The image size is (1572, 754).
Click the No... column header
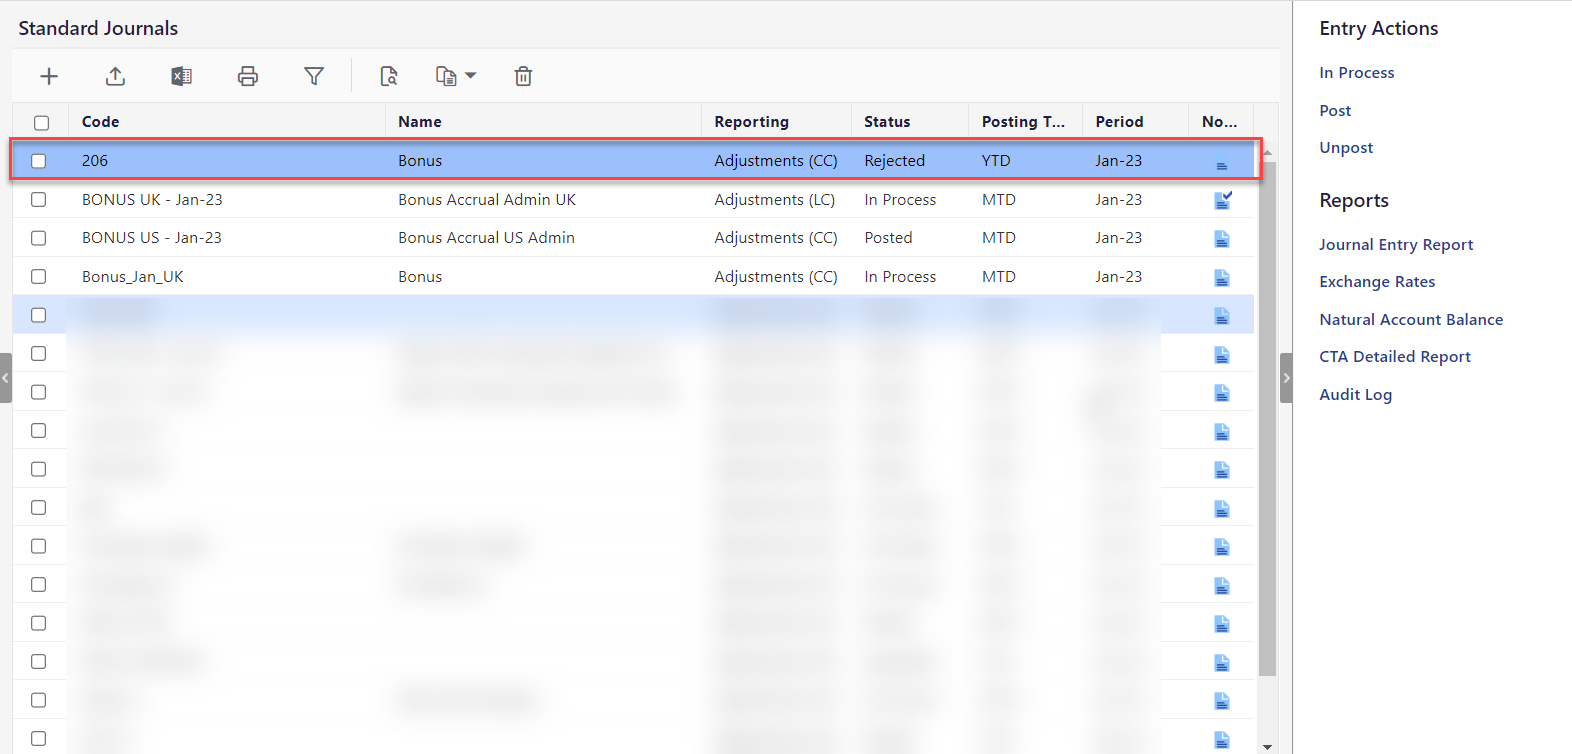pyautogui.click(x=1220, y=121)
